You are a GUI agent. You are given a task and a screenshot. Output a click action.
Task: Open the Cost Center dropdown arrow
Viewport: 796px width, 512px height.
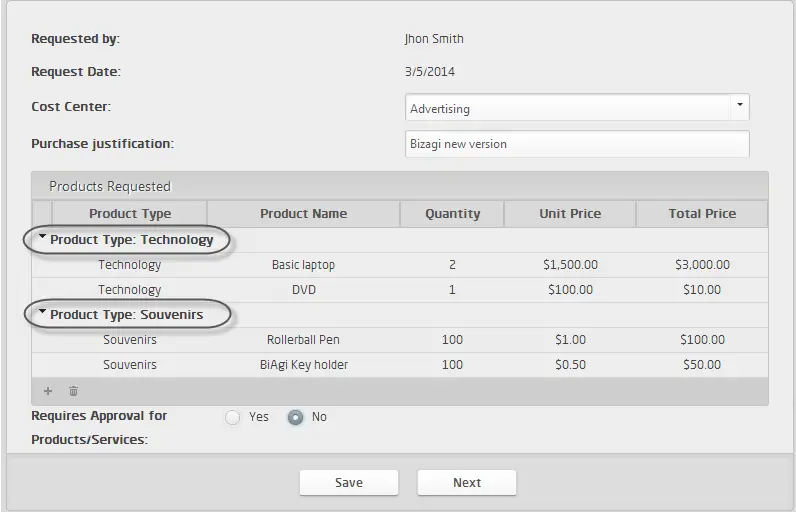[740, 105]
